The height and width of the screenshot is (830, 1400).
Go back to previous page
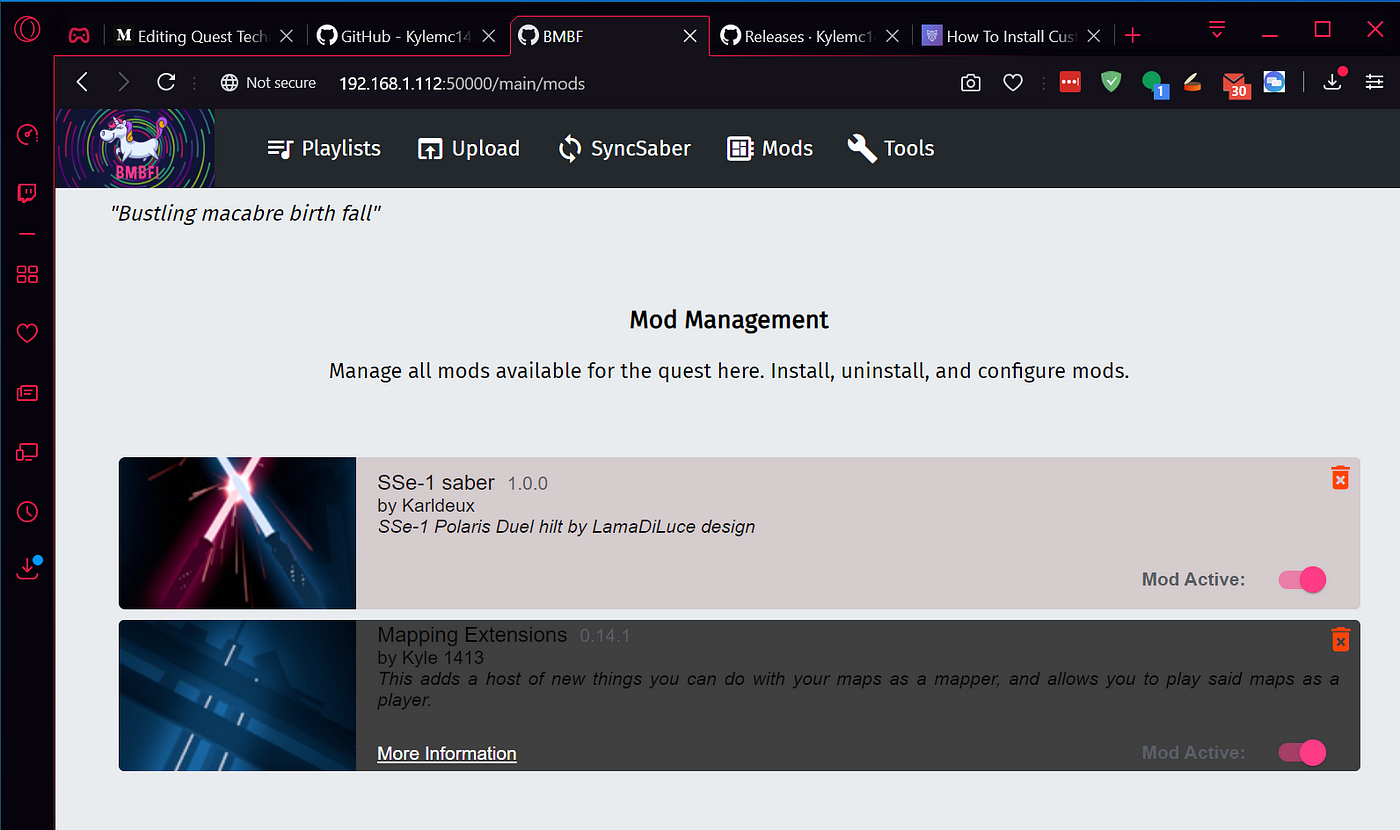[82, 83]
